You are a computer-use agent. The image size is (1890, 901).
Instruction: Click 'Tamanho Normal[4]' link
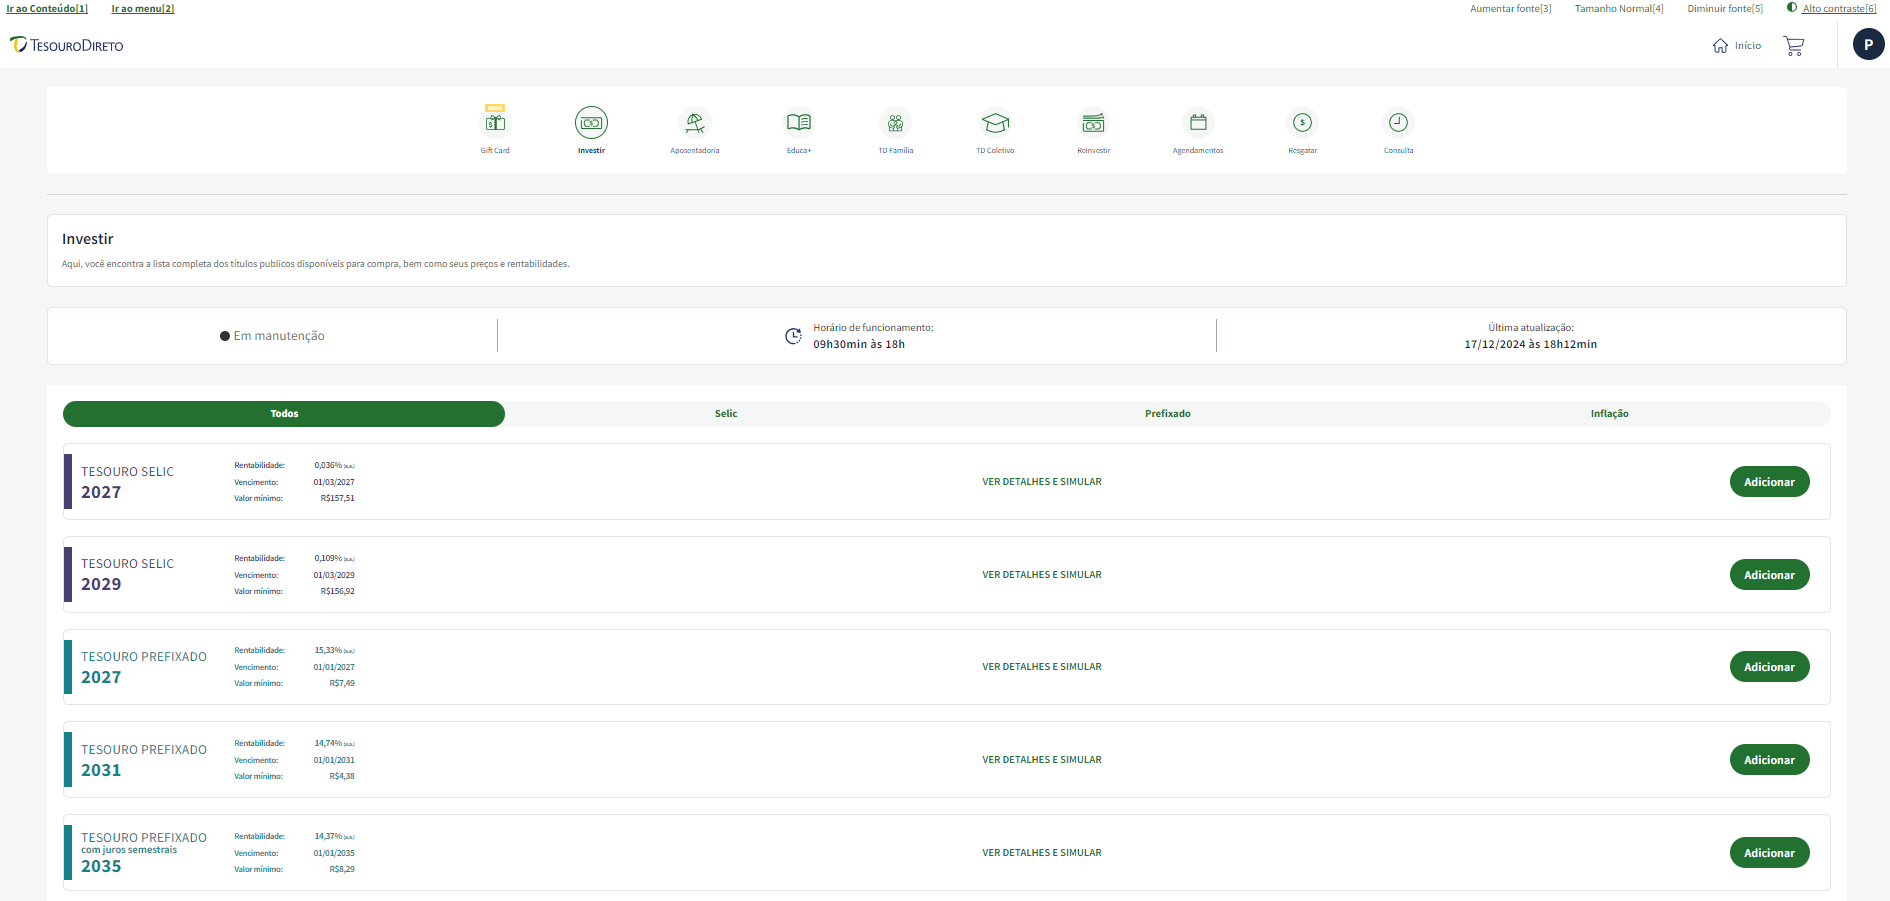(x=1619, y=8)
